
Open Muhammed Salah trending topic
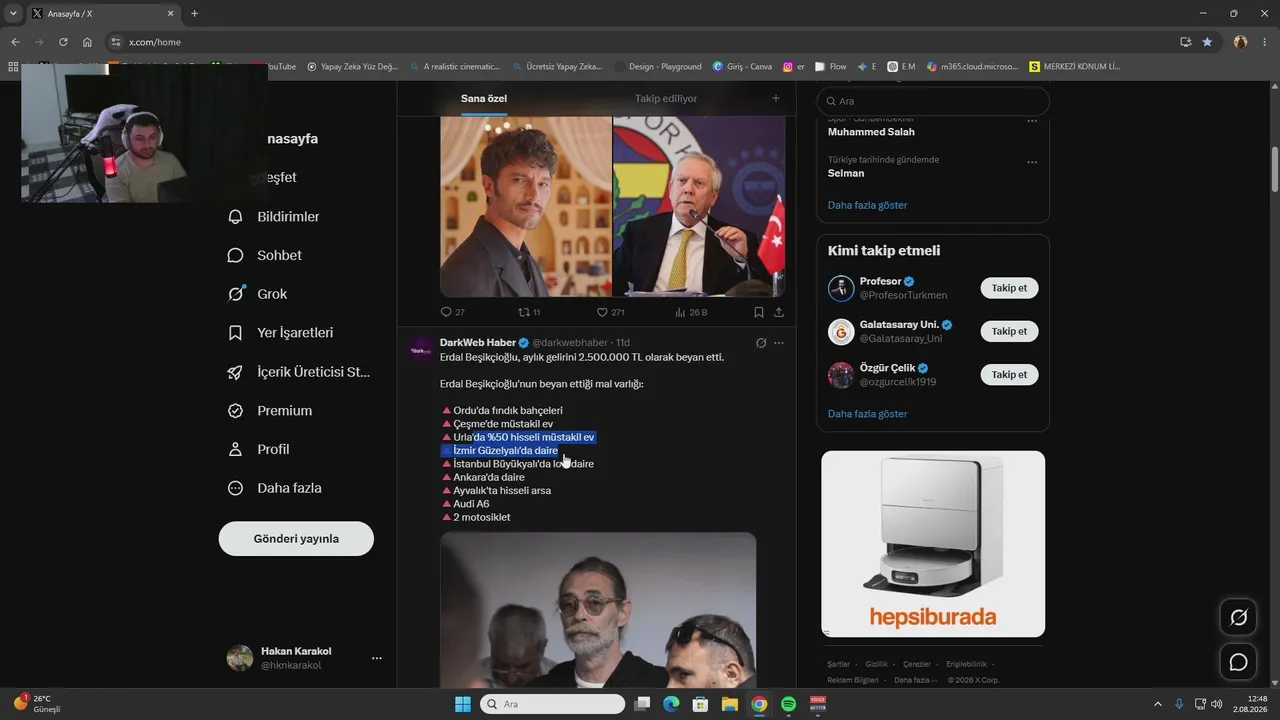(871, 132)
